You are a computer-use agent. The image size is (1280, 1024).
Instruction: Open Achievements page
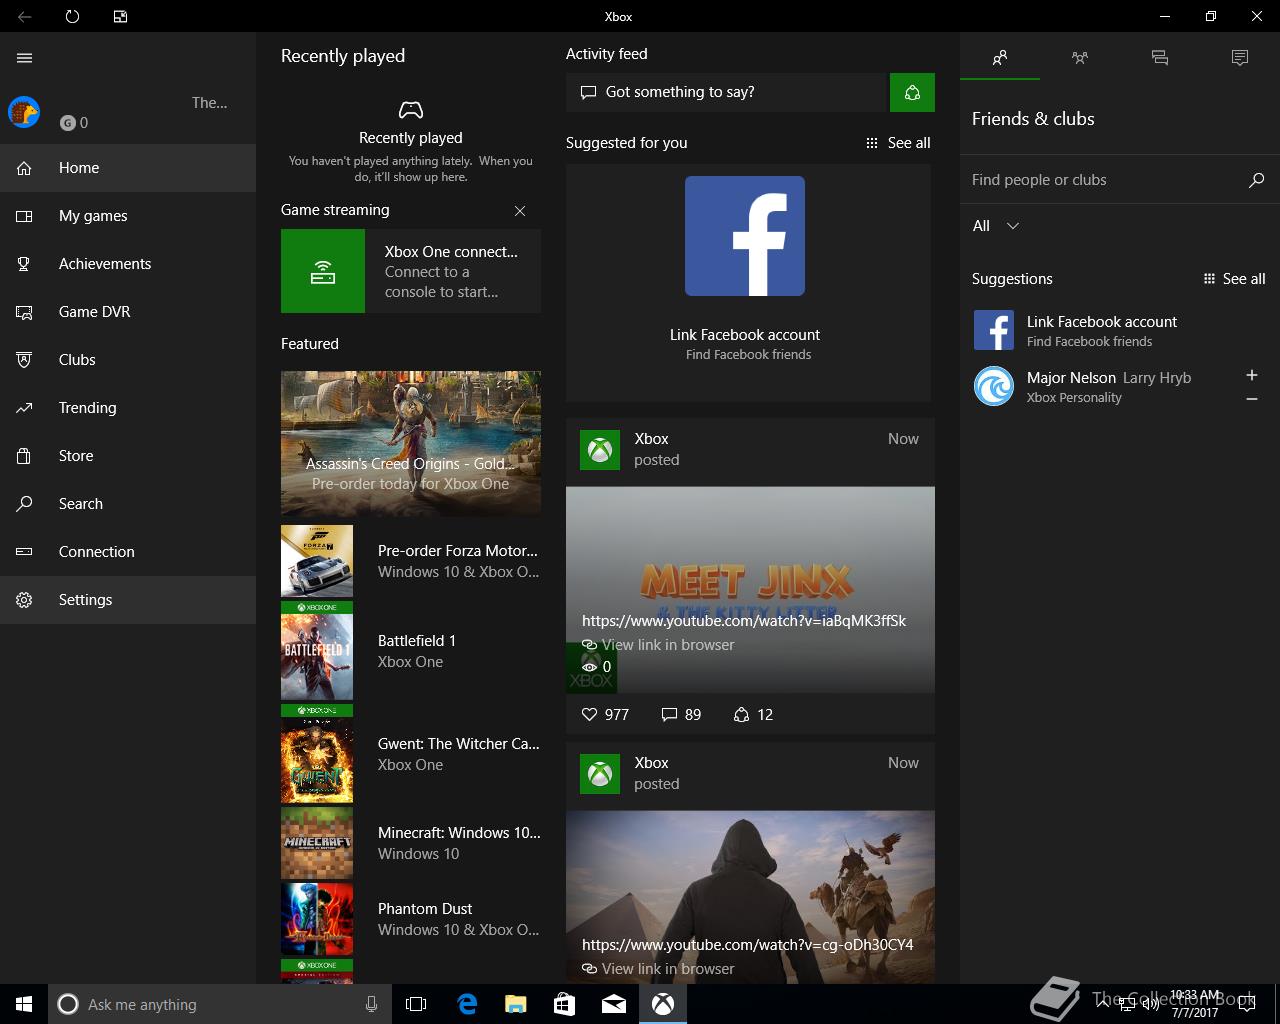click(x=128, y=264)
